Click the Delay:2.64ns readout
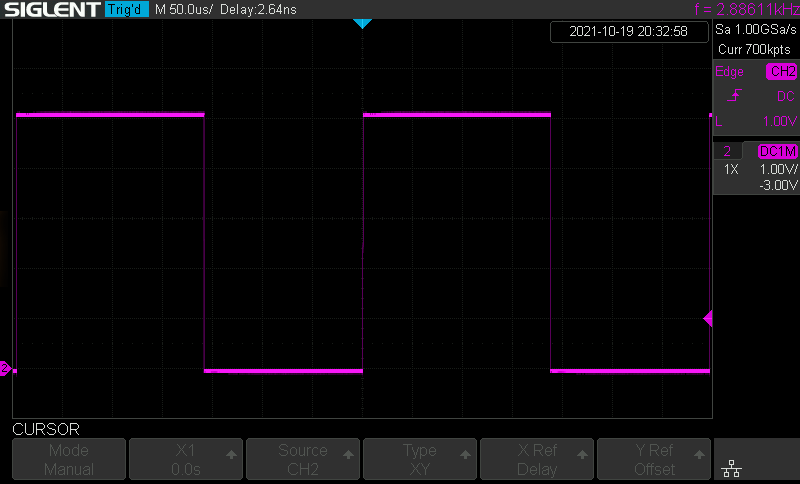 pos(258,9)
